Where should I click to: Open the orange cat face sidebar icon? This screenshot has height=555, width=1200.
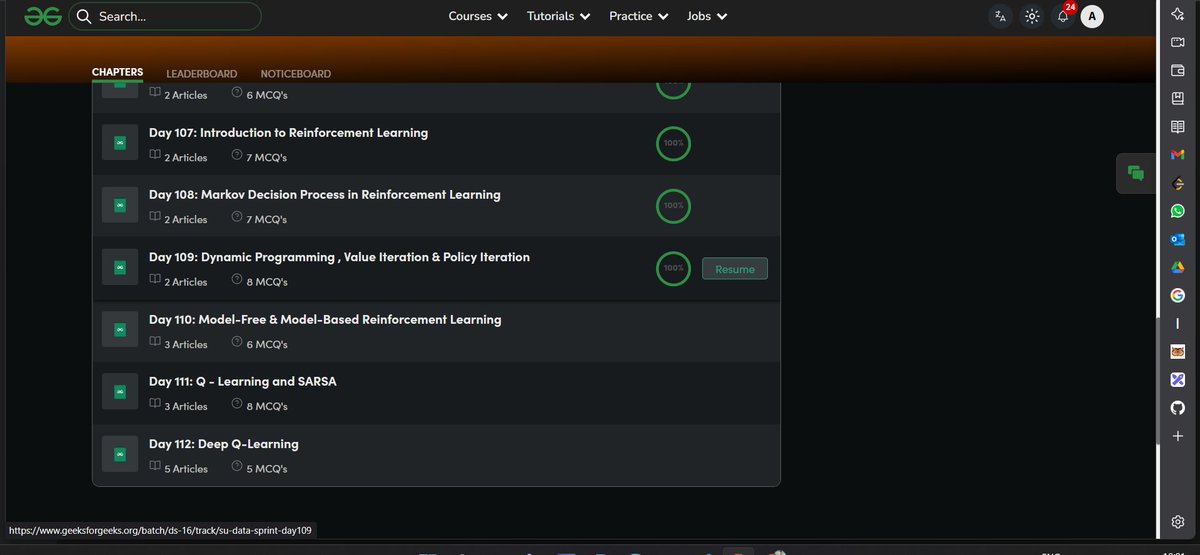click(x=1178, y=351)
